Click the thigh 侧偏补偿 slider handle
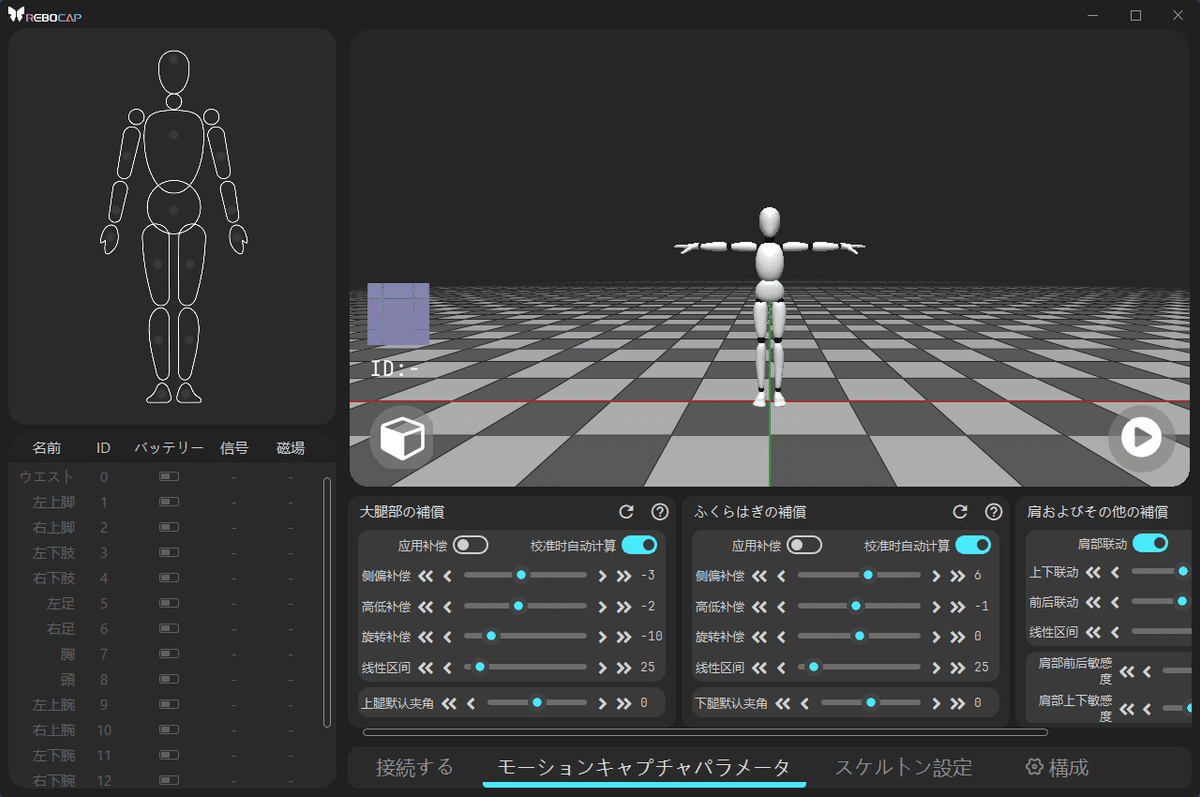1200x797 pixels. (x=521, y=575)
